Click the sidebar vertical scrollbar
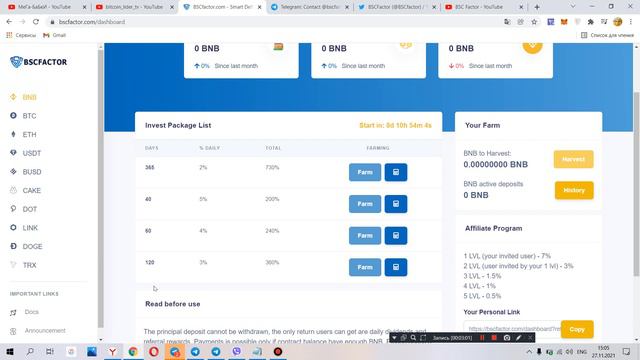 pos(100,188)
